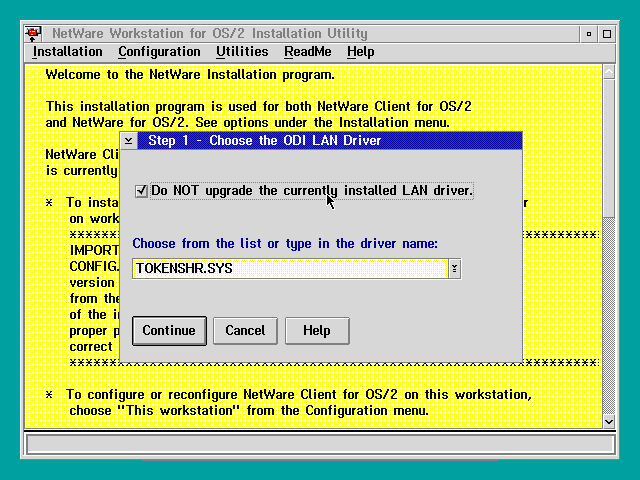This screenshot has height=480, width=640.
Task: Open the NetWare installer window system icon
Action: point(33,33)
